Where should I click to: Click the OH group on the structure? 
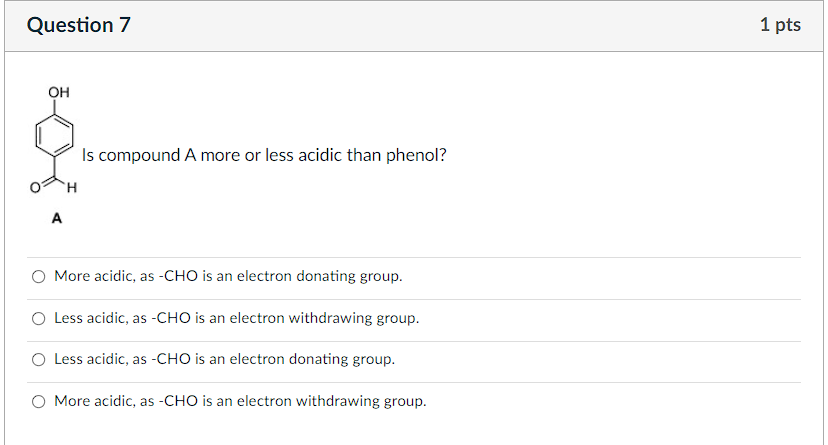coord(59,92)
